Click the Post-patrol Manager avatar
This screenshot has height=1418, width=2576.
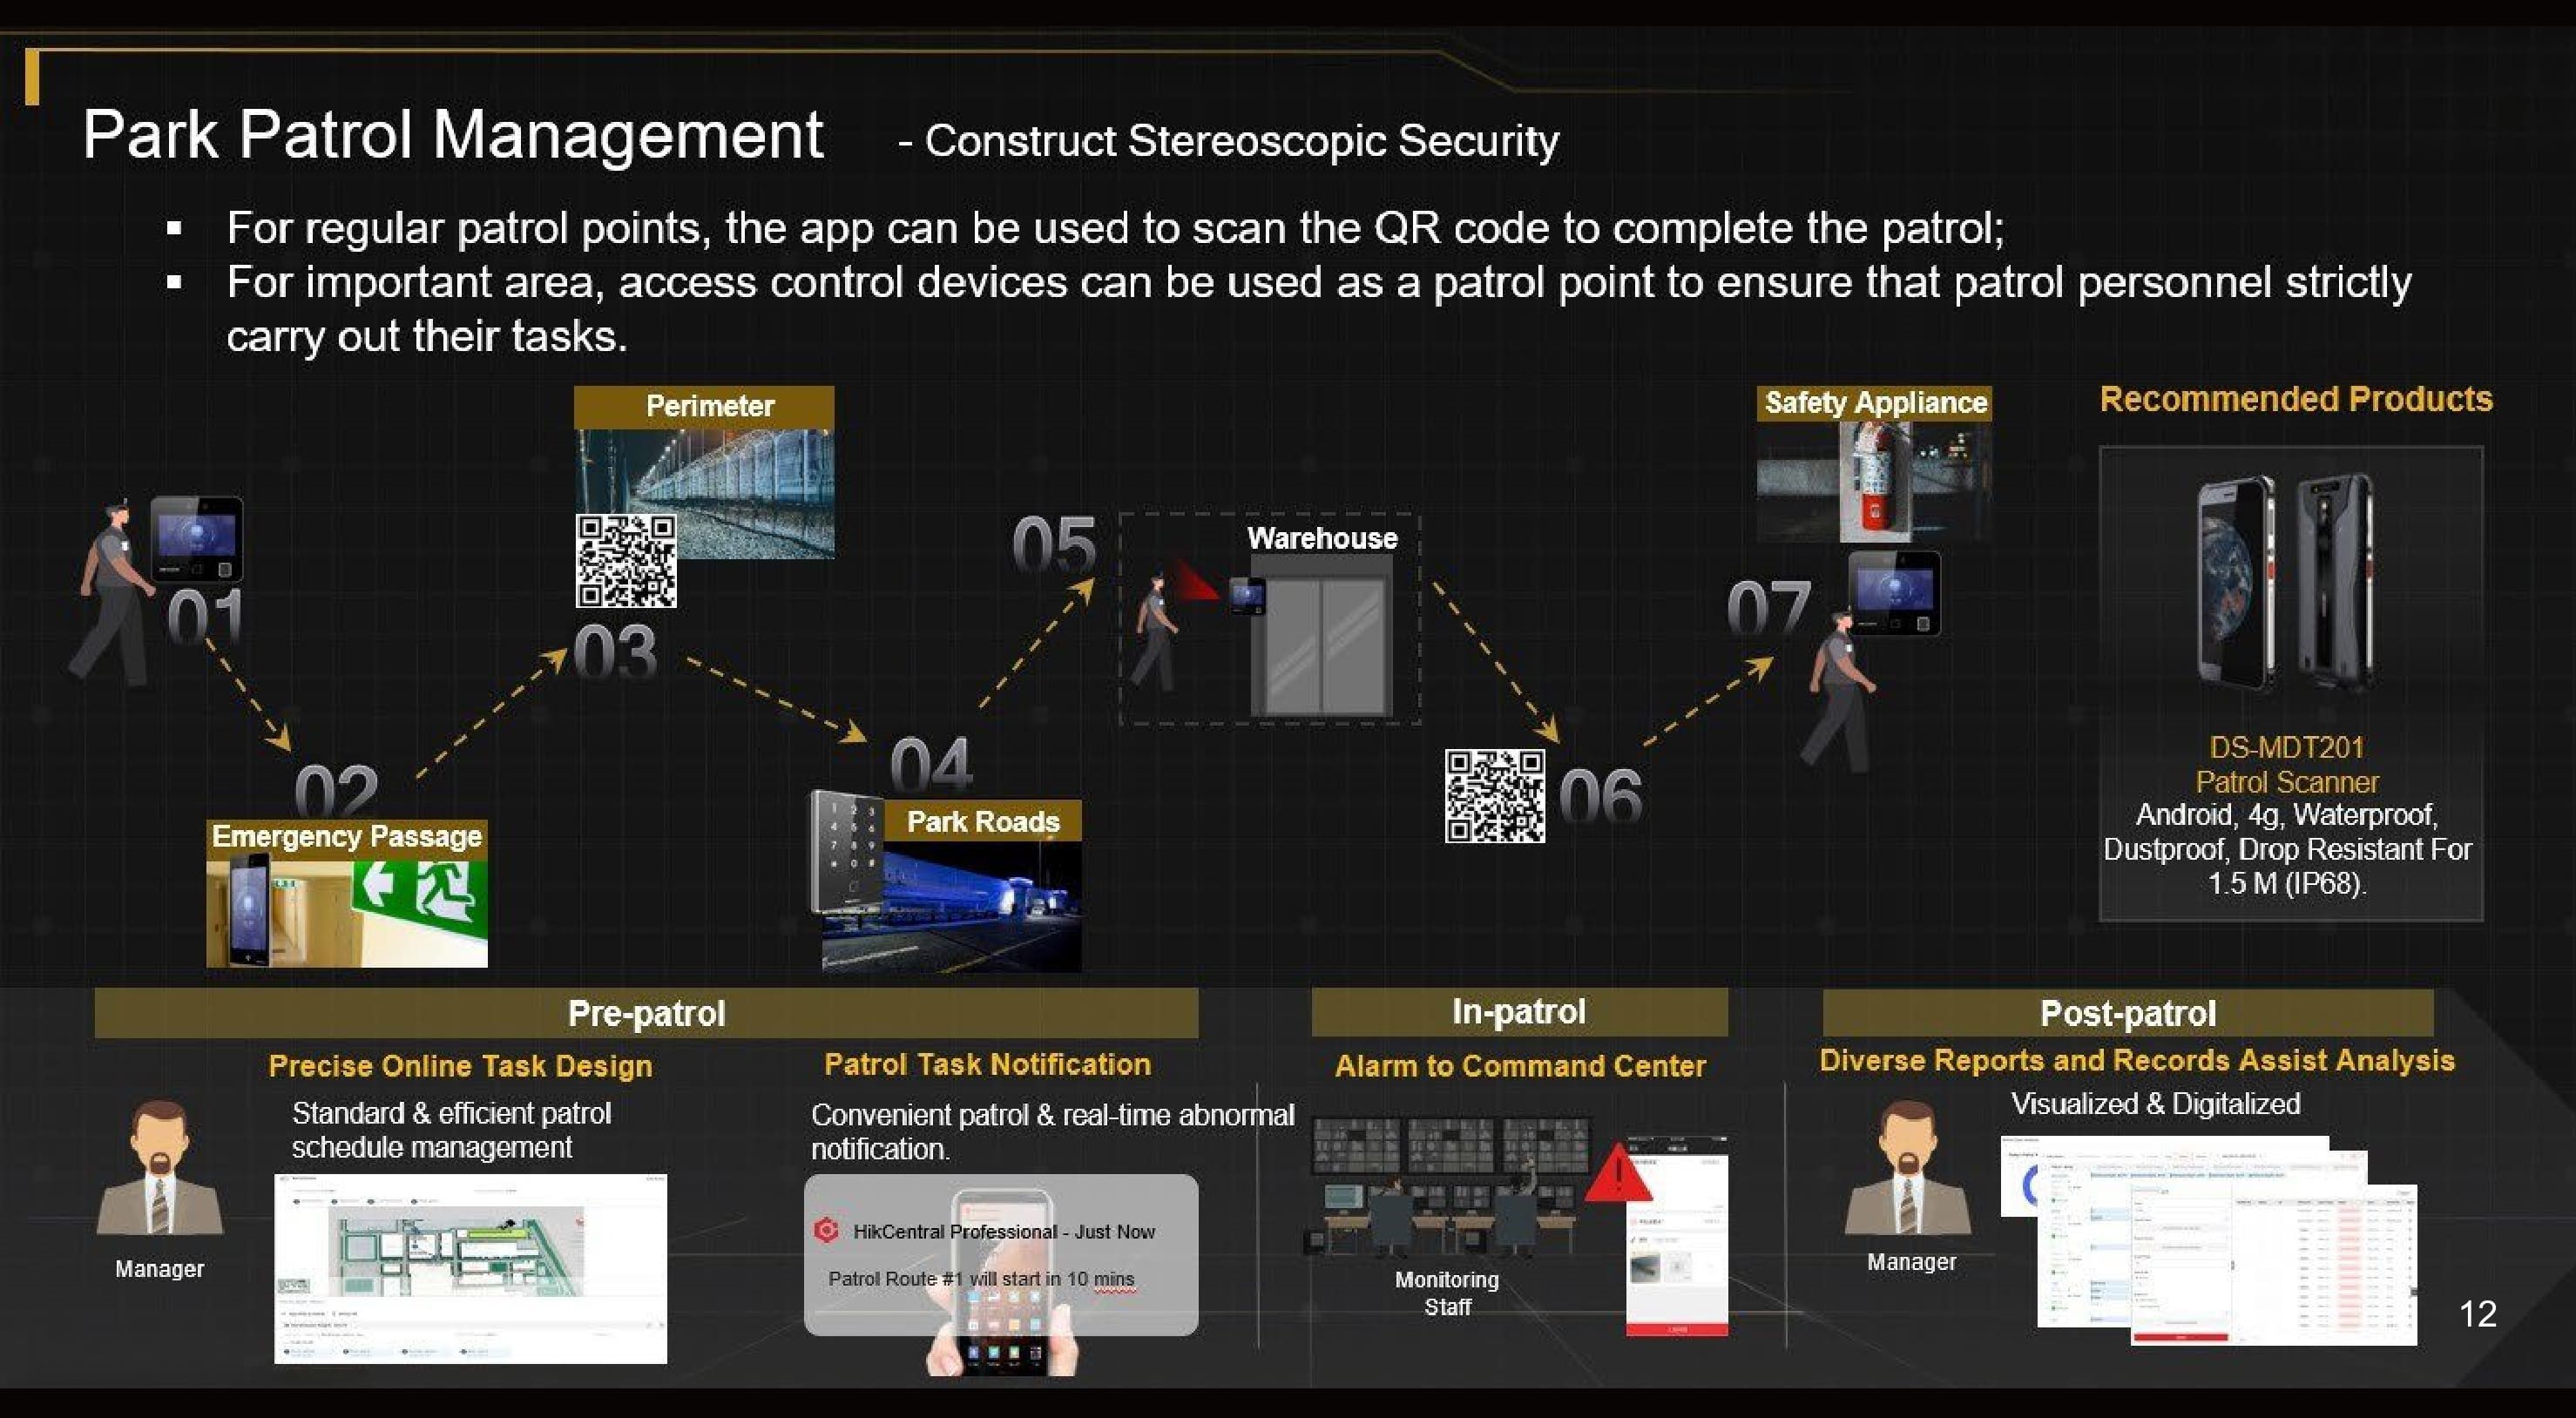coord(1908,1168)
